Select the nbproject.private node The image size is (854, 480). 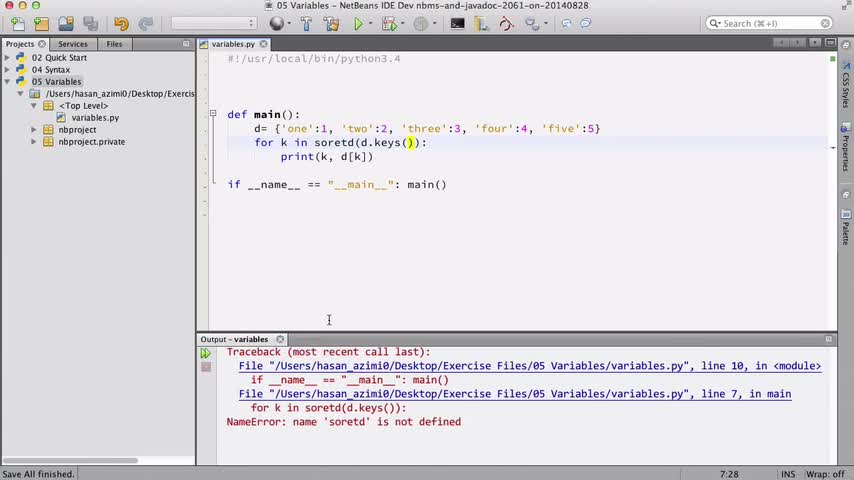pos(92,142)
